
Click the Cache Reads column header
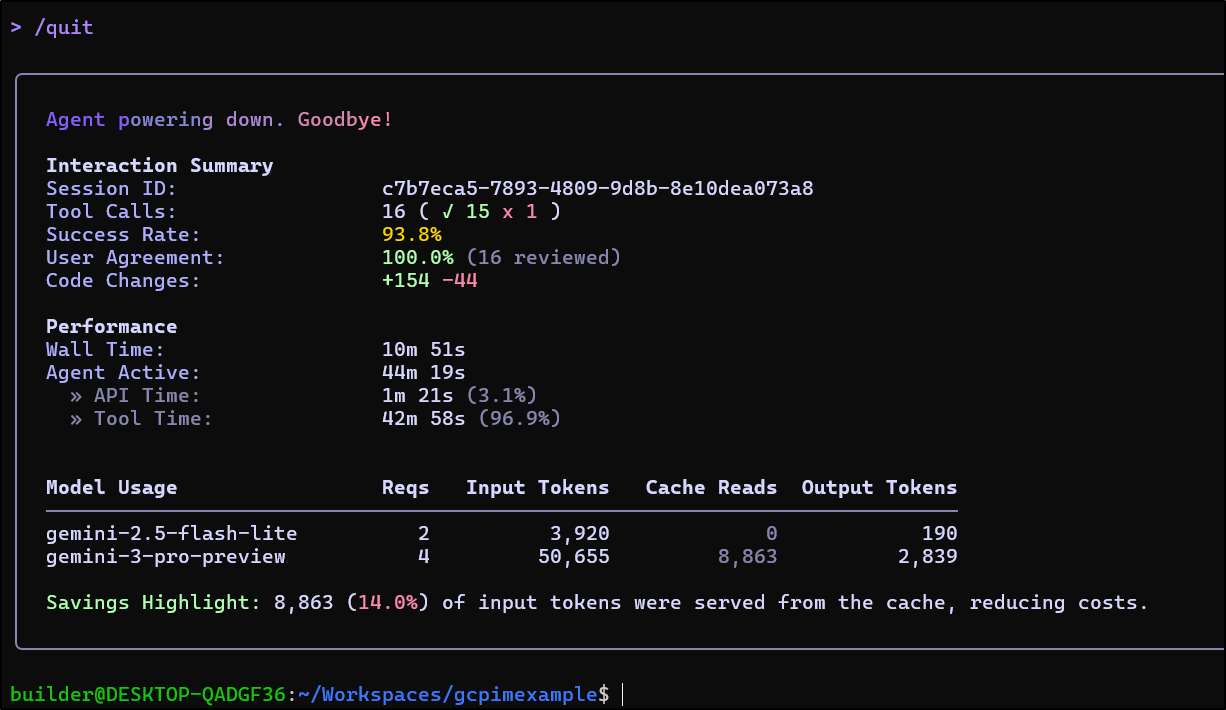(711, 488)
